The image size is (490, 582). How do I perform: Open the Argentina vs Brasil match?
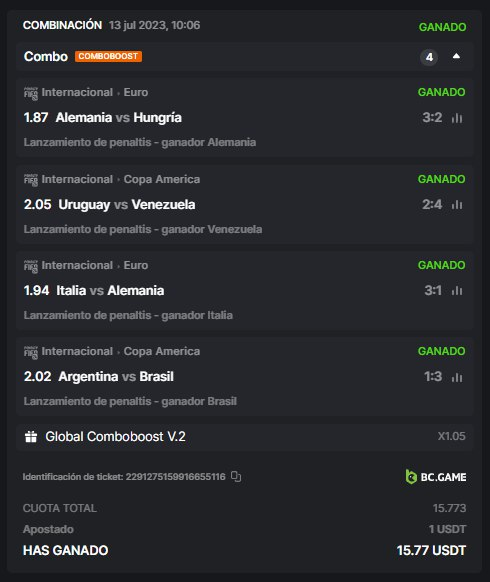116,377
